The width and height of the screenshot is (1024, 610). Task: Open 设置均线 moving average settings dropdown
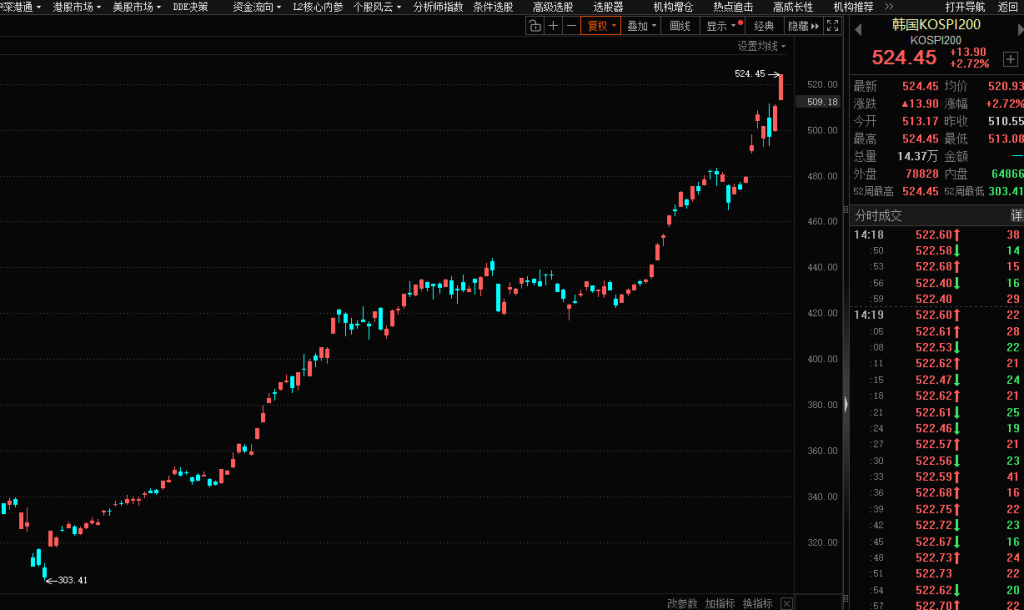click(761, 46)
